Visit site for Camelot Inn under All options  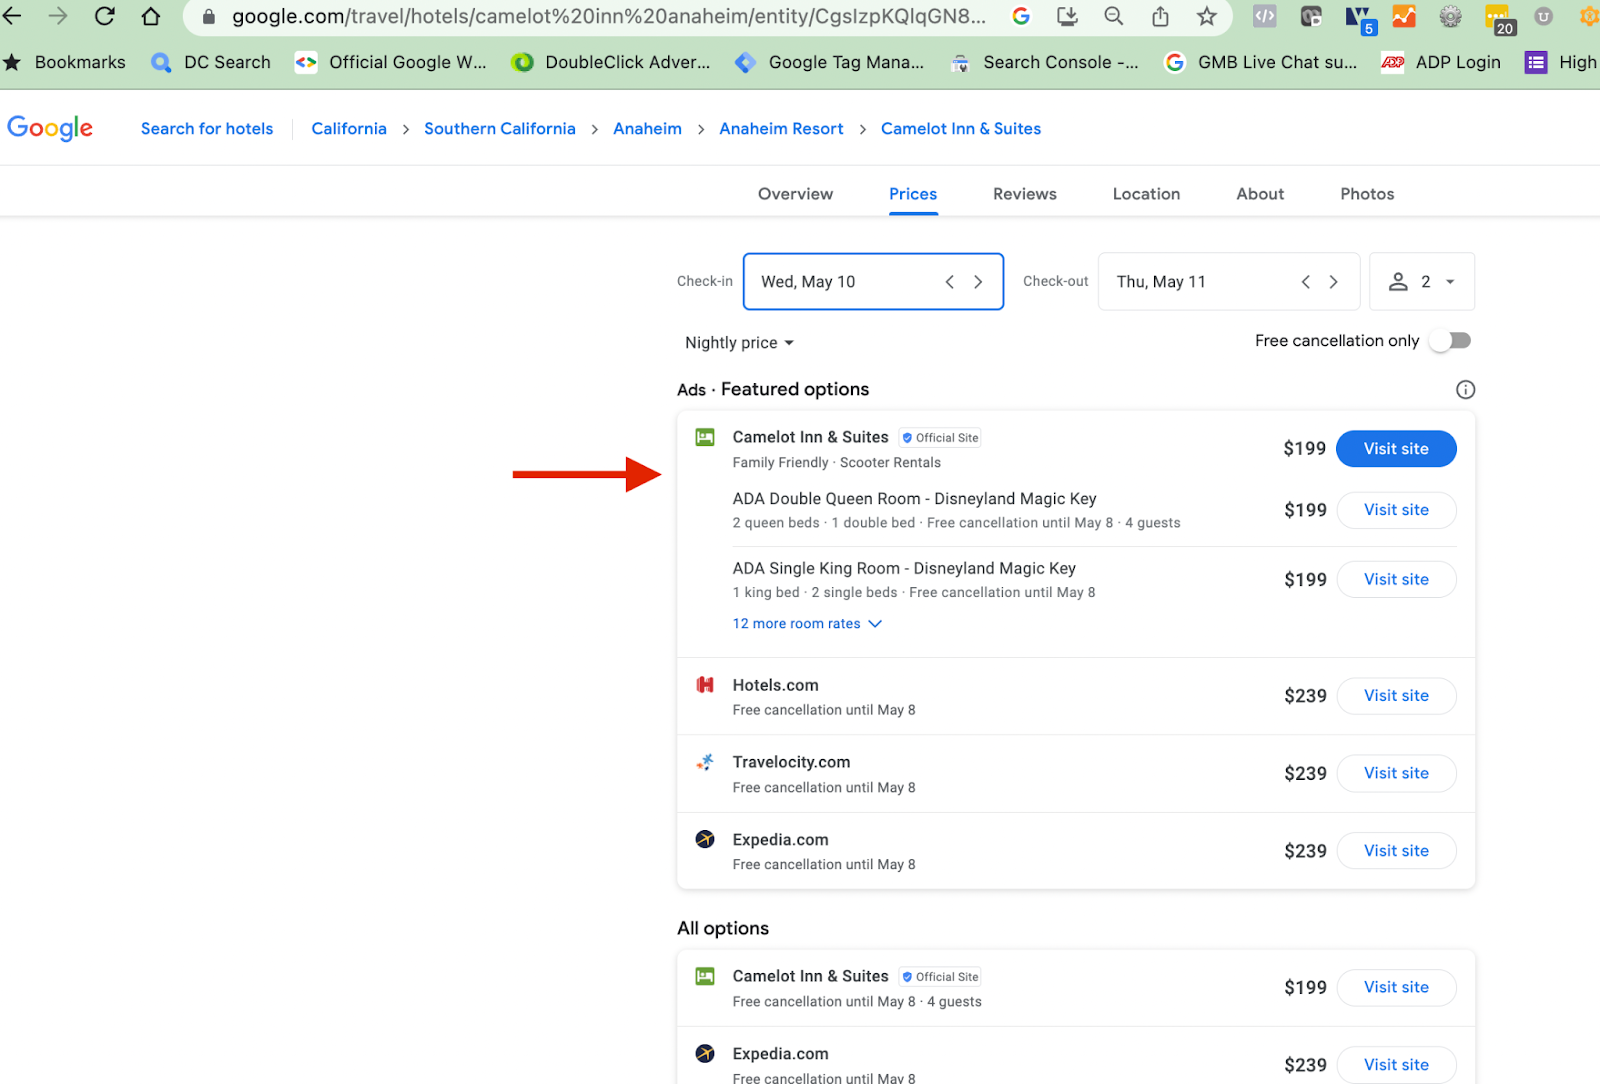pyautogui.click(x=1396, y=987)
